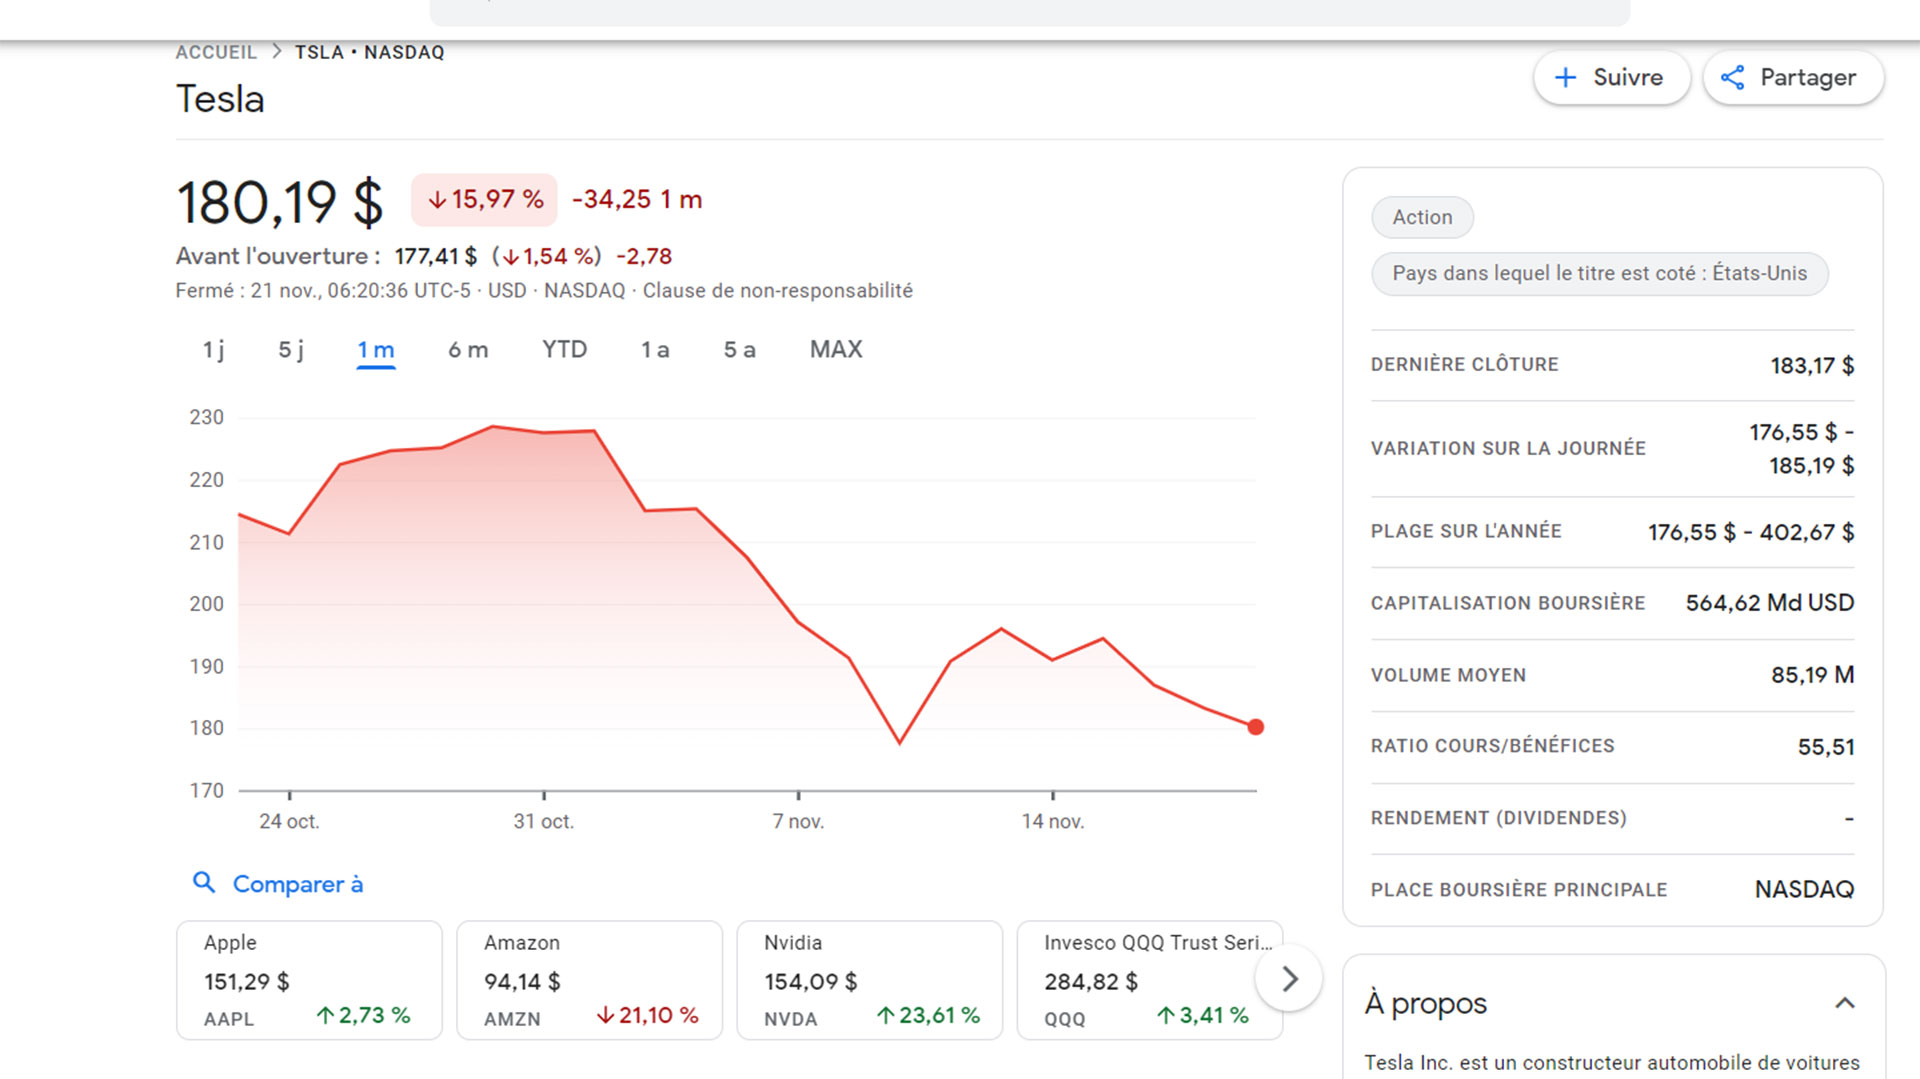Screen dimensions: 1920x1079
Task: Click the red endpoint dot on chart
Action: click(x=1256, y=727)
